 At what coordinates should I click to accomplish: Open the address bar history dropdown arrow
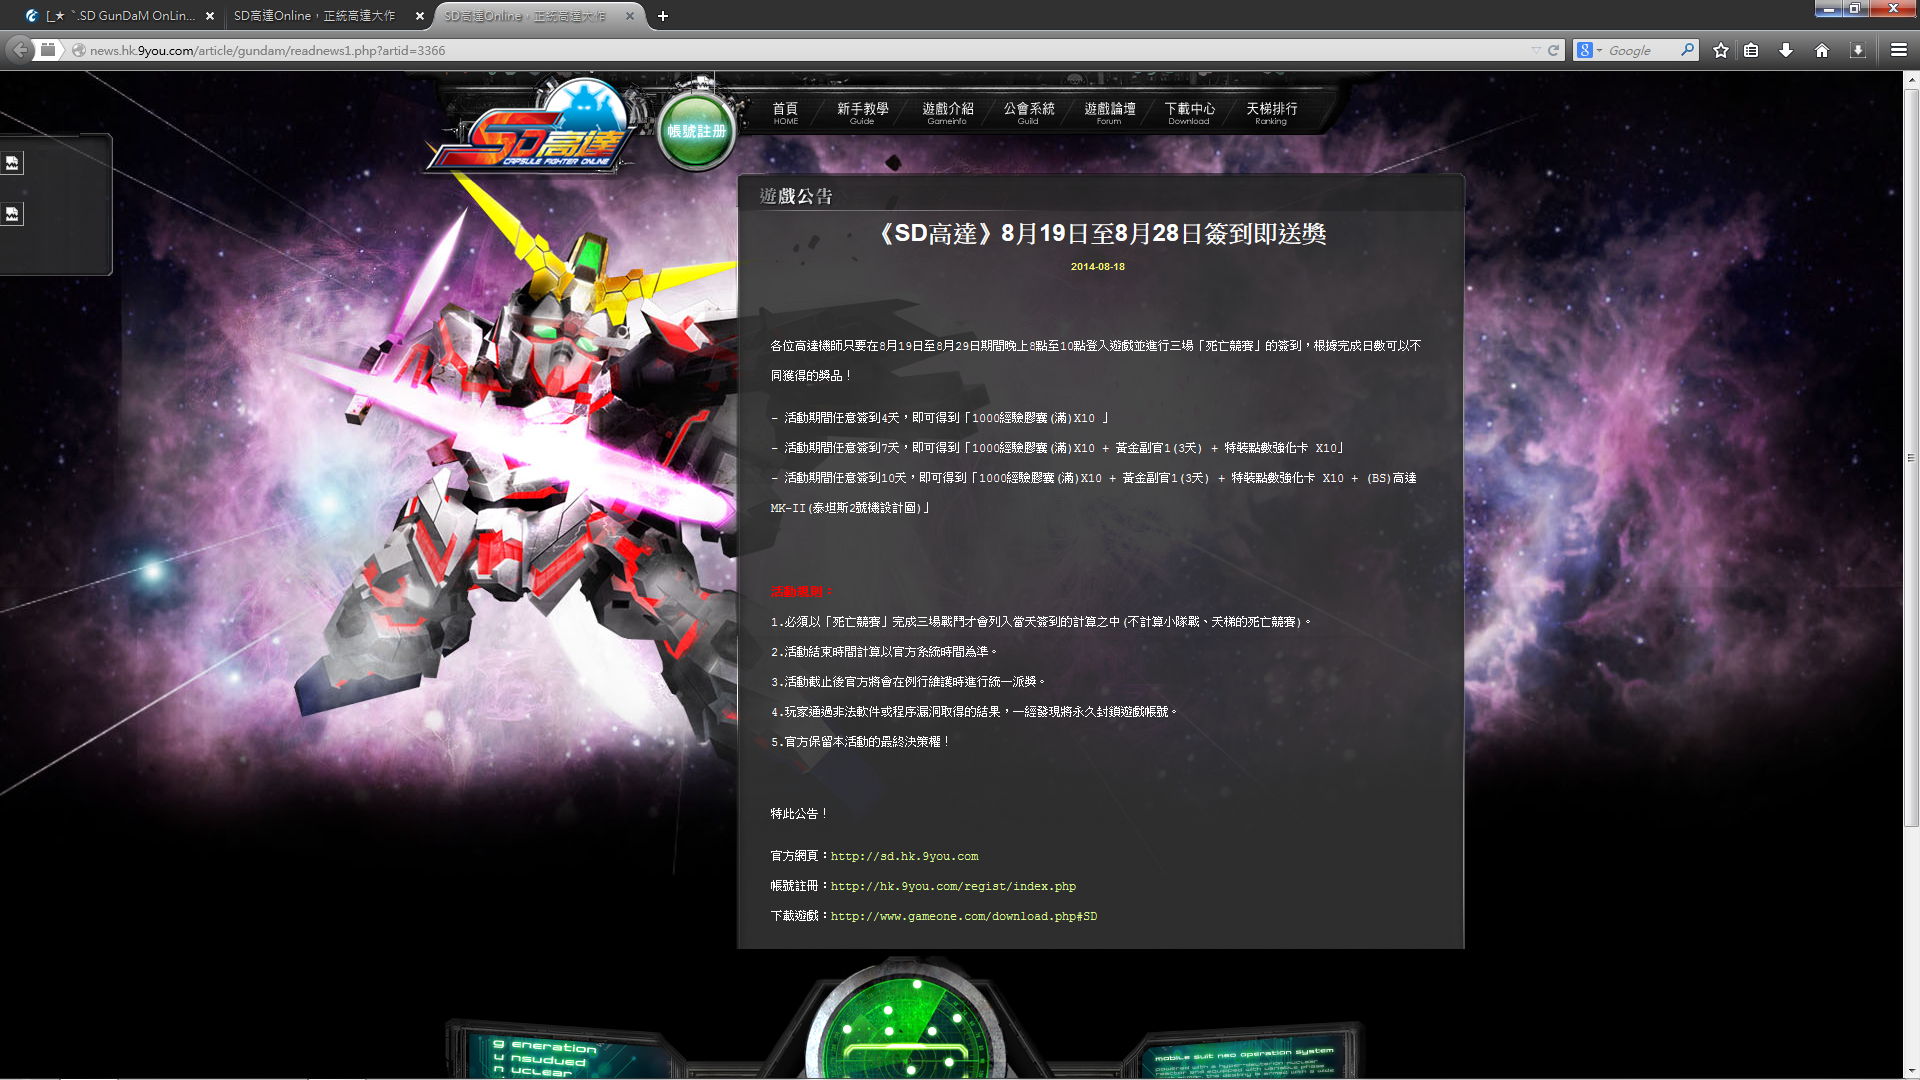[1537, 50]
